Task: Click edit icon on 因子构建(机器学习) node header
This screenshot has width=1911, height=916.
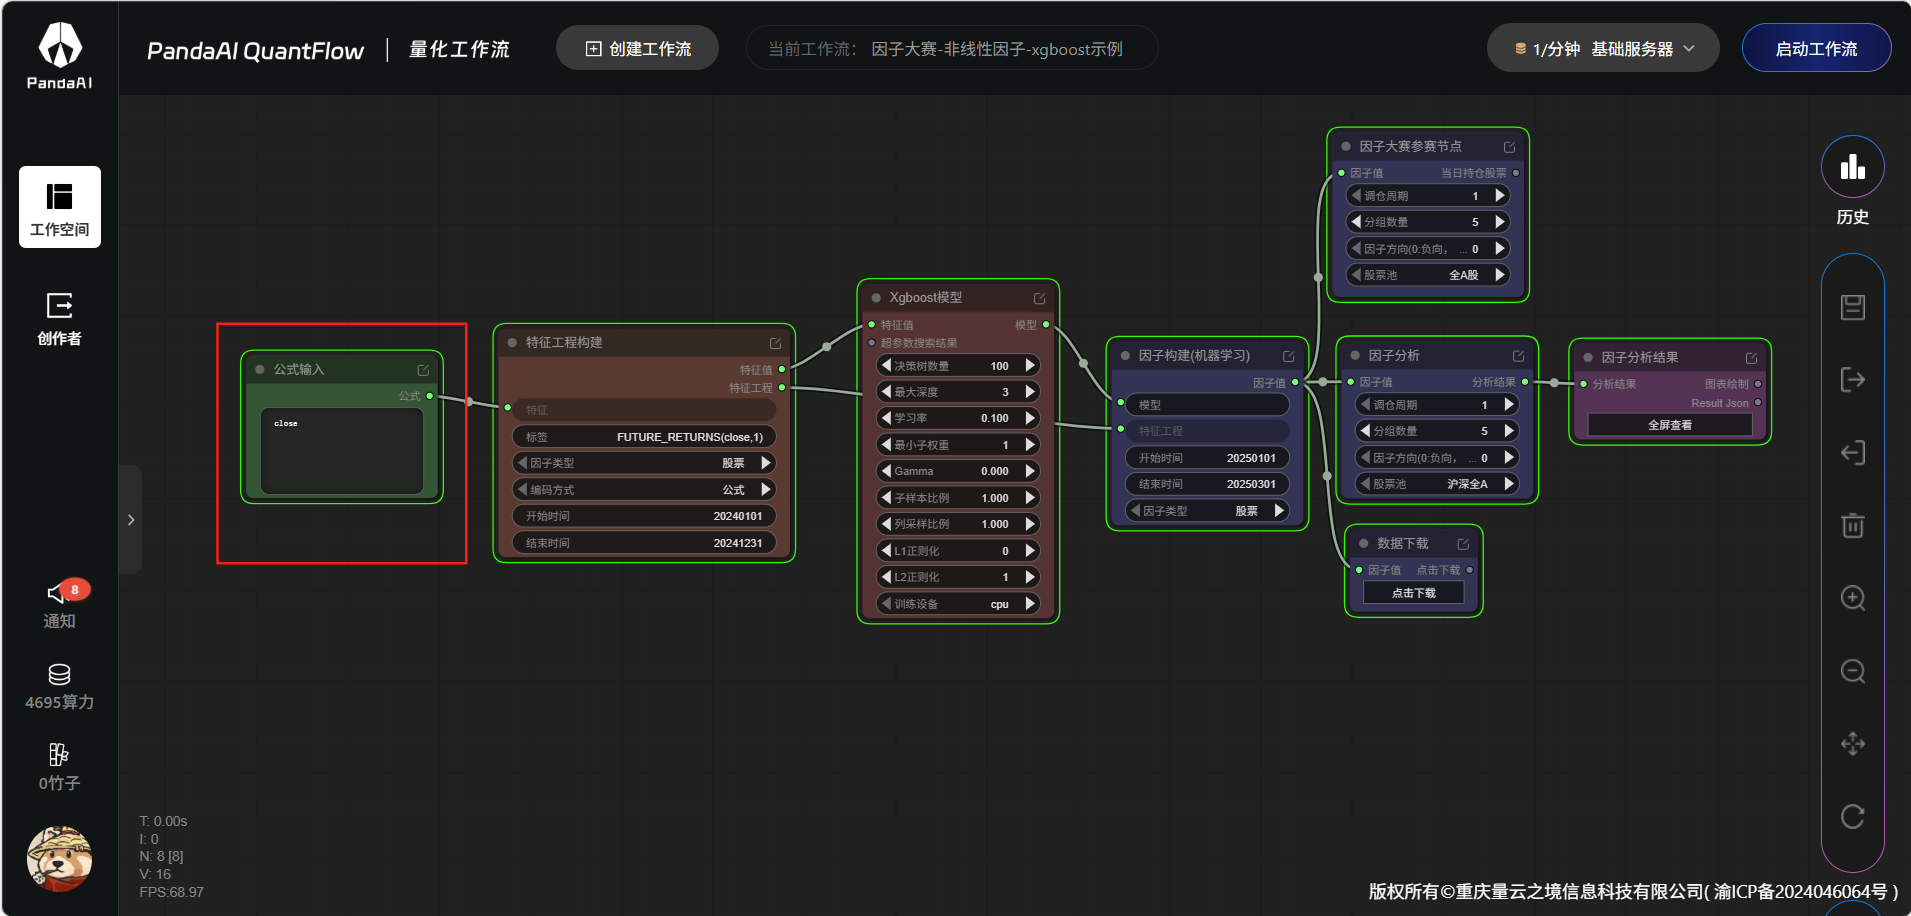Action: point(1288,356)
